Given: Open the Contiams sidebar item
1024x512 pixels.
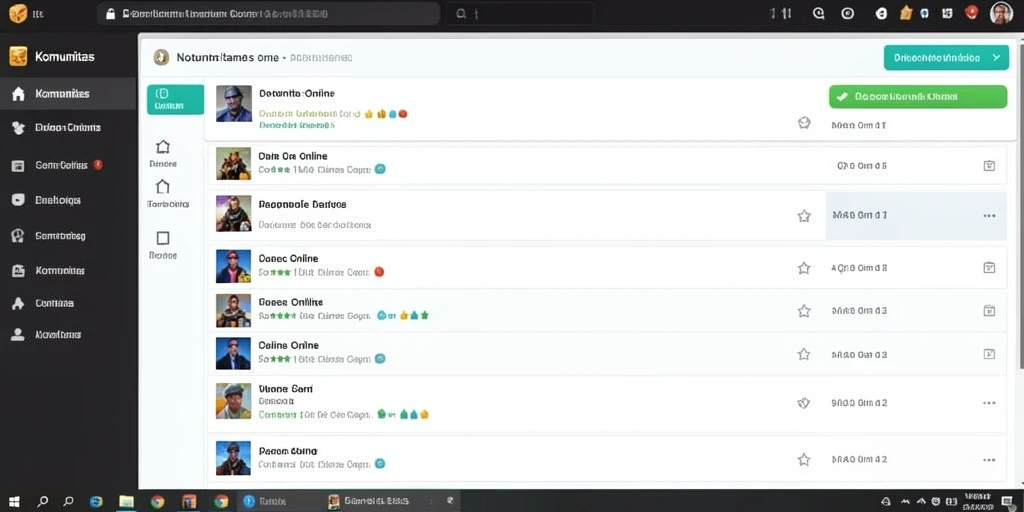Looking at the screenshot, I should [x=68, y=303].
